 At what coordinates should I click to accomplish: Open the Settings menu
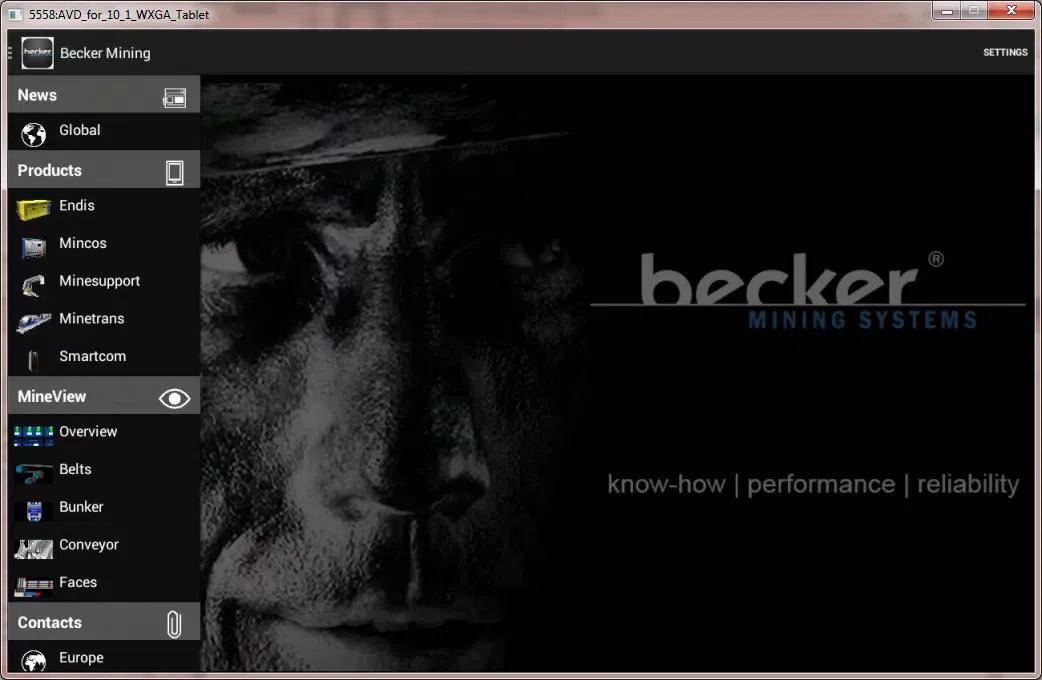click(1005, 52)
